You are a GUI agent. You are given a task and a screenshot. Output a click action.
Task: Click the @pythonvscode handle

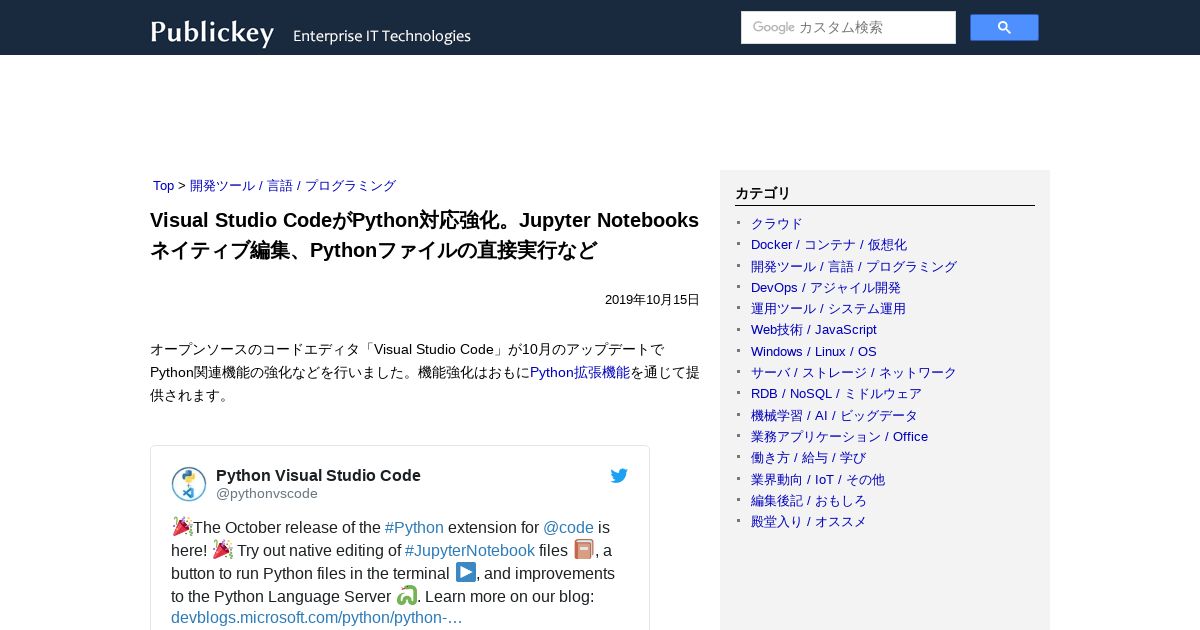(x=267, y=494)
